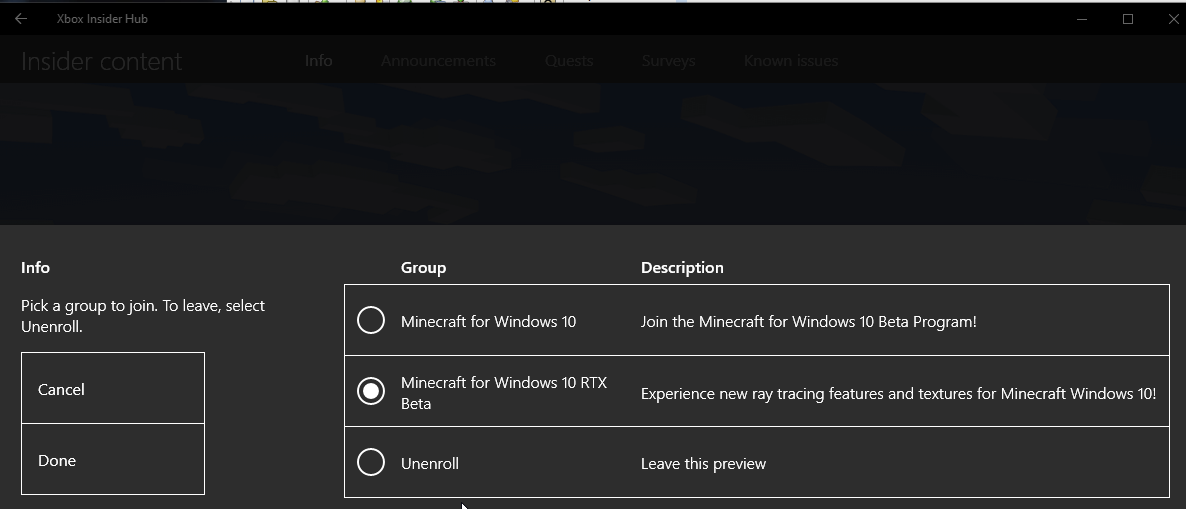Image resolution: width=1186 pixels, height=509 pixels.
Task: Click the back arrow in the title bar
Action: pyautogui.click(x=21, y=19)
